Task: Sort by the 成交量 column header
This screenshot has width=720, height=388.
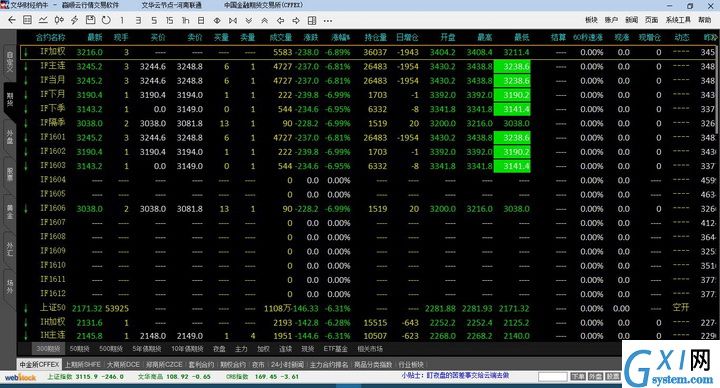Action: pyautogui.click(x=281, y=37)
